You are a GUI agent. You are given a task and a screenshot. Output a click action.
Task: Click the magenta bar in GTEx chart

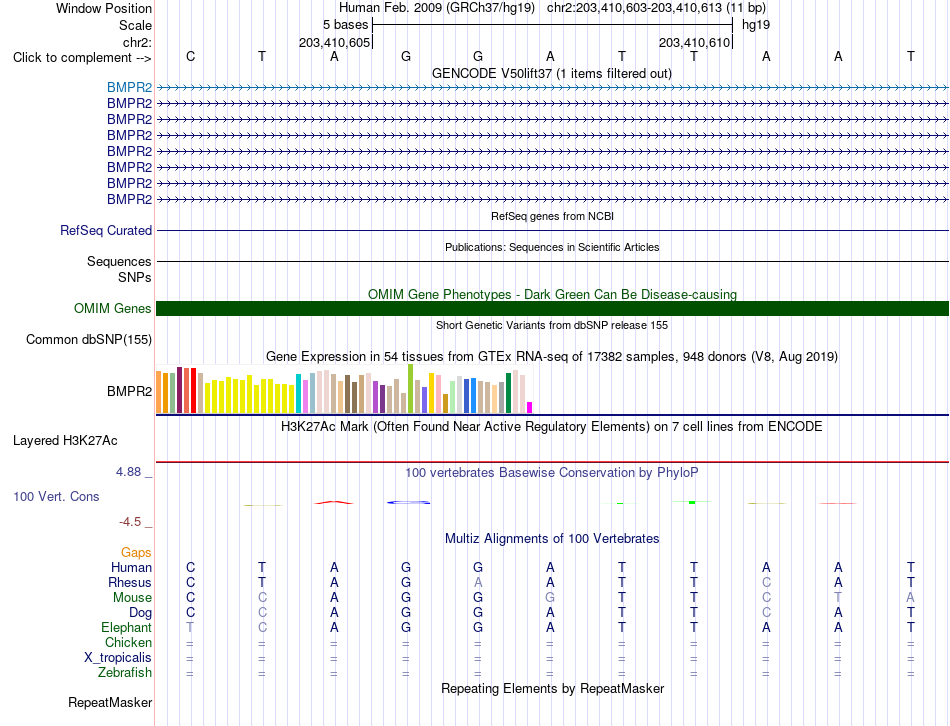pos(530,407)
